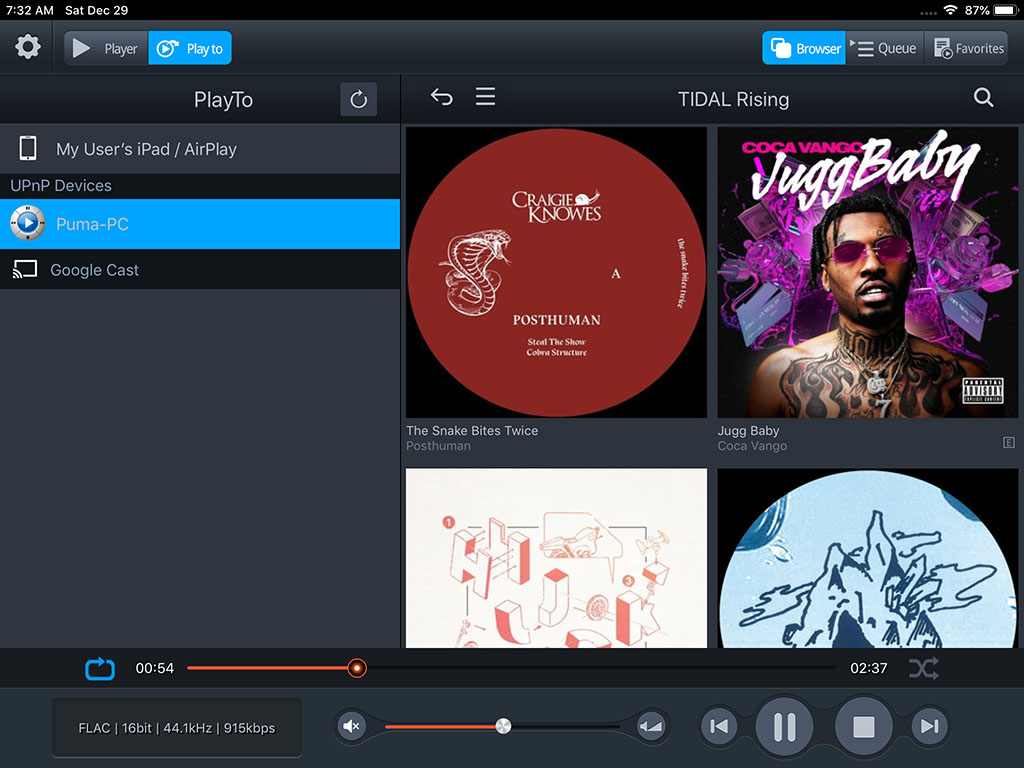Click the max volume speaker icon
Viewport: 1024px width, 768px height.
pos(651,726)
